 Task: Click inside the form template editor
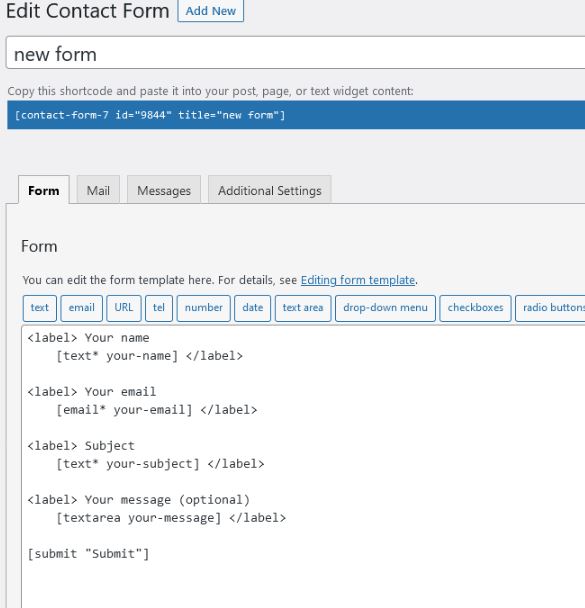pos(303,467)
